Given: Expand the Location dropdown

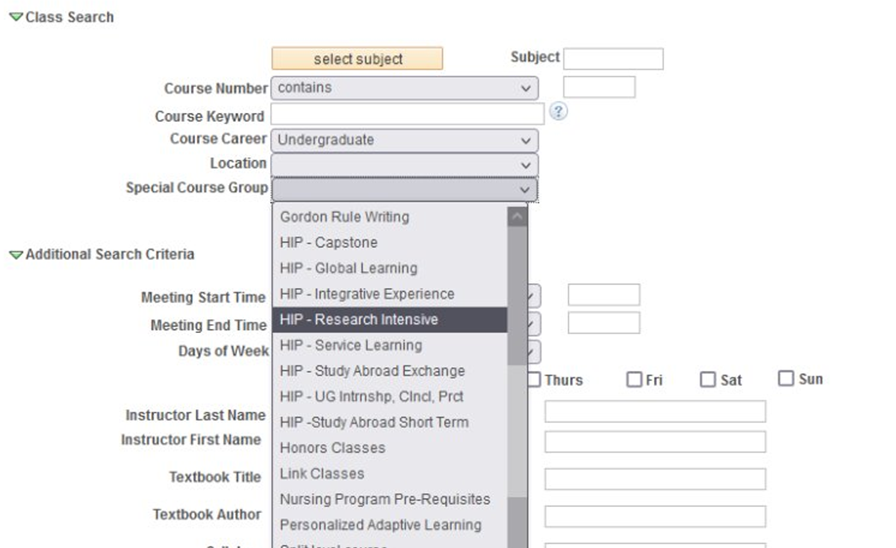Looking at the screenshot, I should pos(404,164).
